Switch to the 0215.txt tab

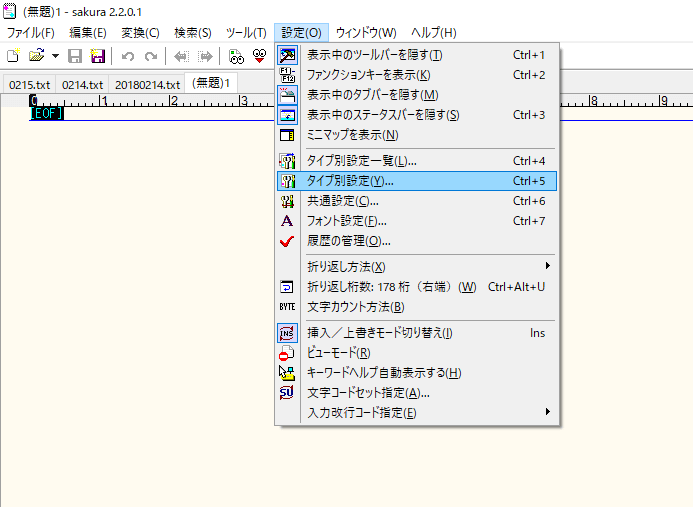point(30,84)
